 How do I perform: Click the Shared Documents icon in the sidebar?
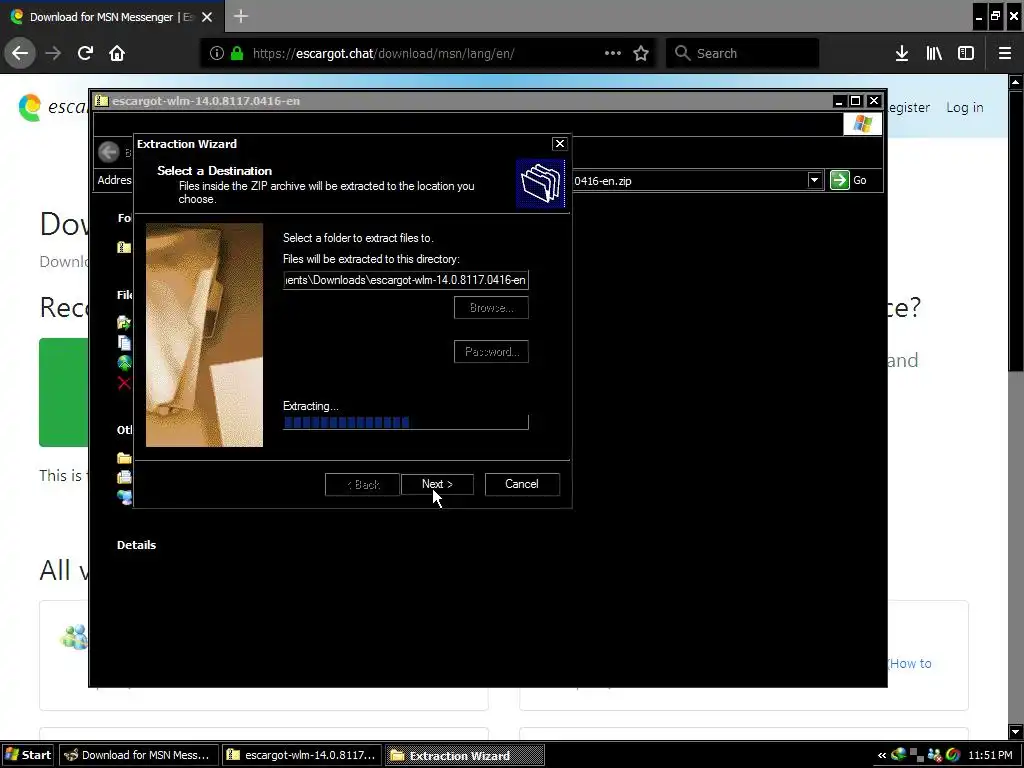pyautogui.click(x=124, y=477)
